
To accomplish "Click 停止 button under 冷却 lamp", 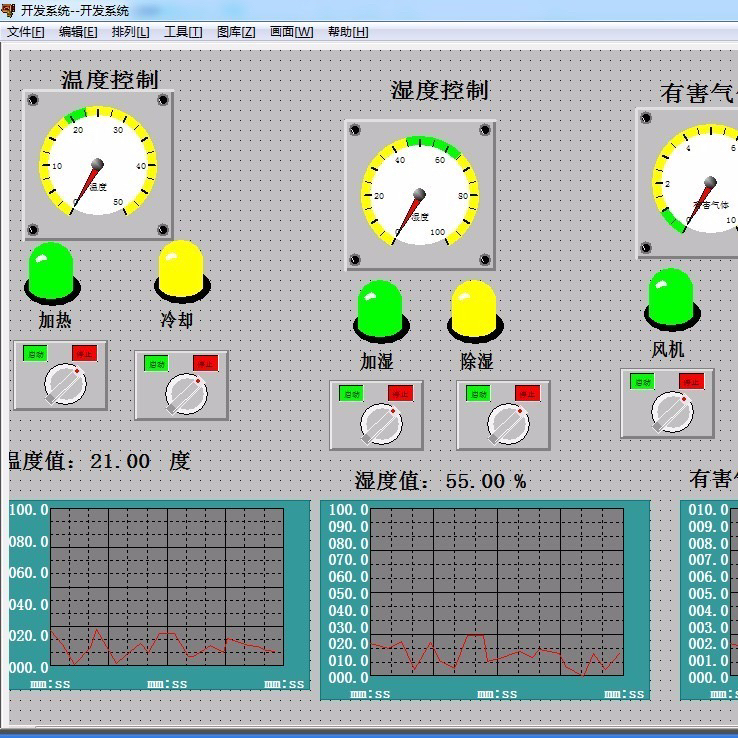I will pyautogui.click(x=206, y=363).
